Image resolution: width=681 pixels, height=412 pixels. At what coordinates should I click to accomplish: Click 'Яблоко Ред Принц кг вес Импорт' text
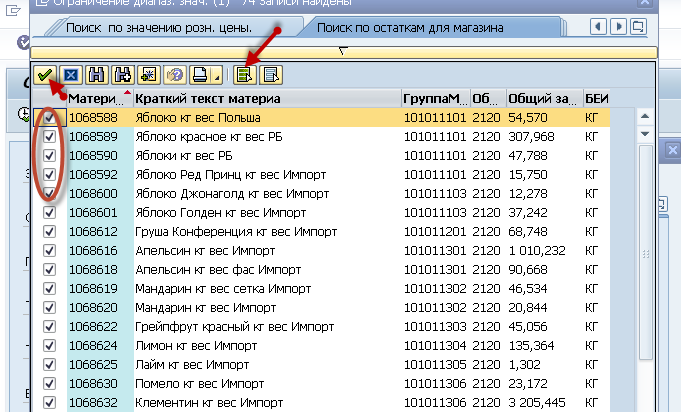tap(231, 175)
